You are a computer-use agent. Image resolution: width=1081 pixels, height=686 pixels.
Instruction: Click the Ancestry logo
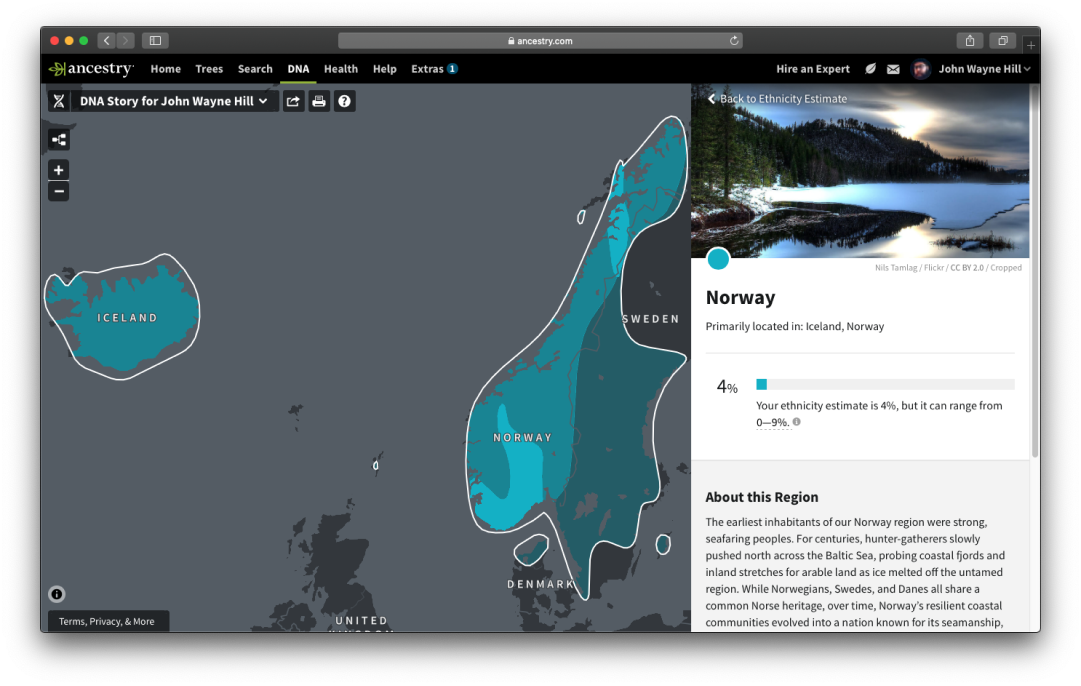pyautogui.click(x=91, y=69)
